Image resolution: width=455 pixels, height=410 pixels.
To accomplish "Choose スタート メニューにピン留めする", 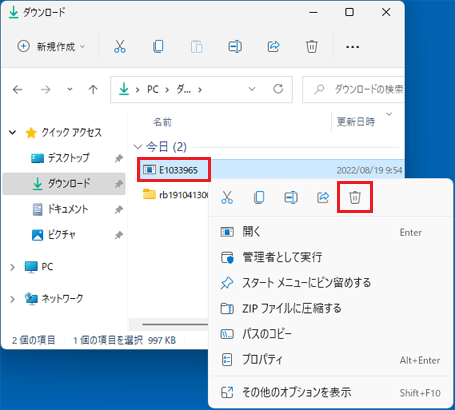I will (330, 283).
